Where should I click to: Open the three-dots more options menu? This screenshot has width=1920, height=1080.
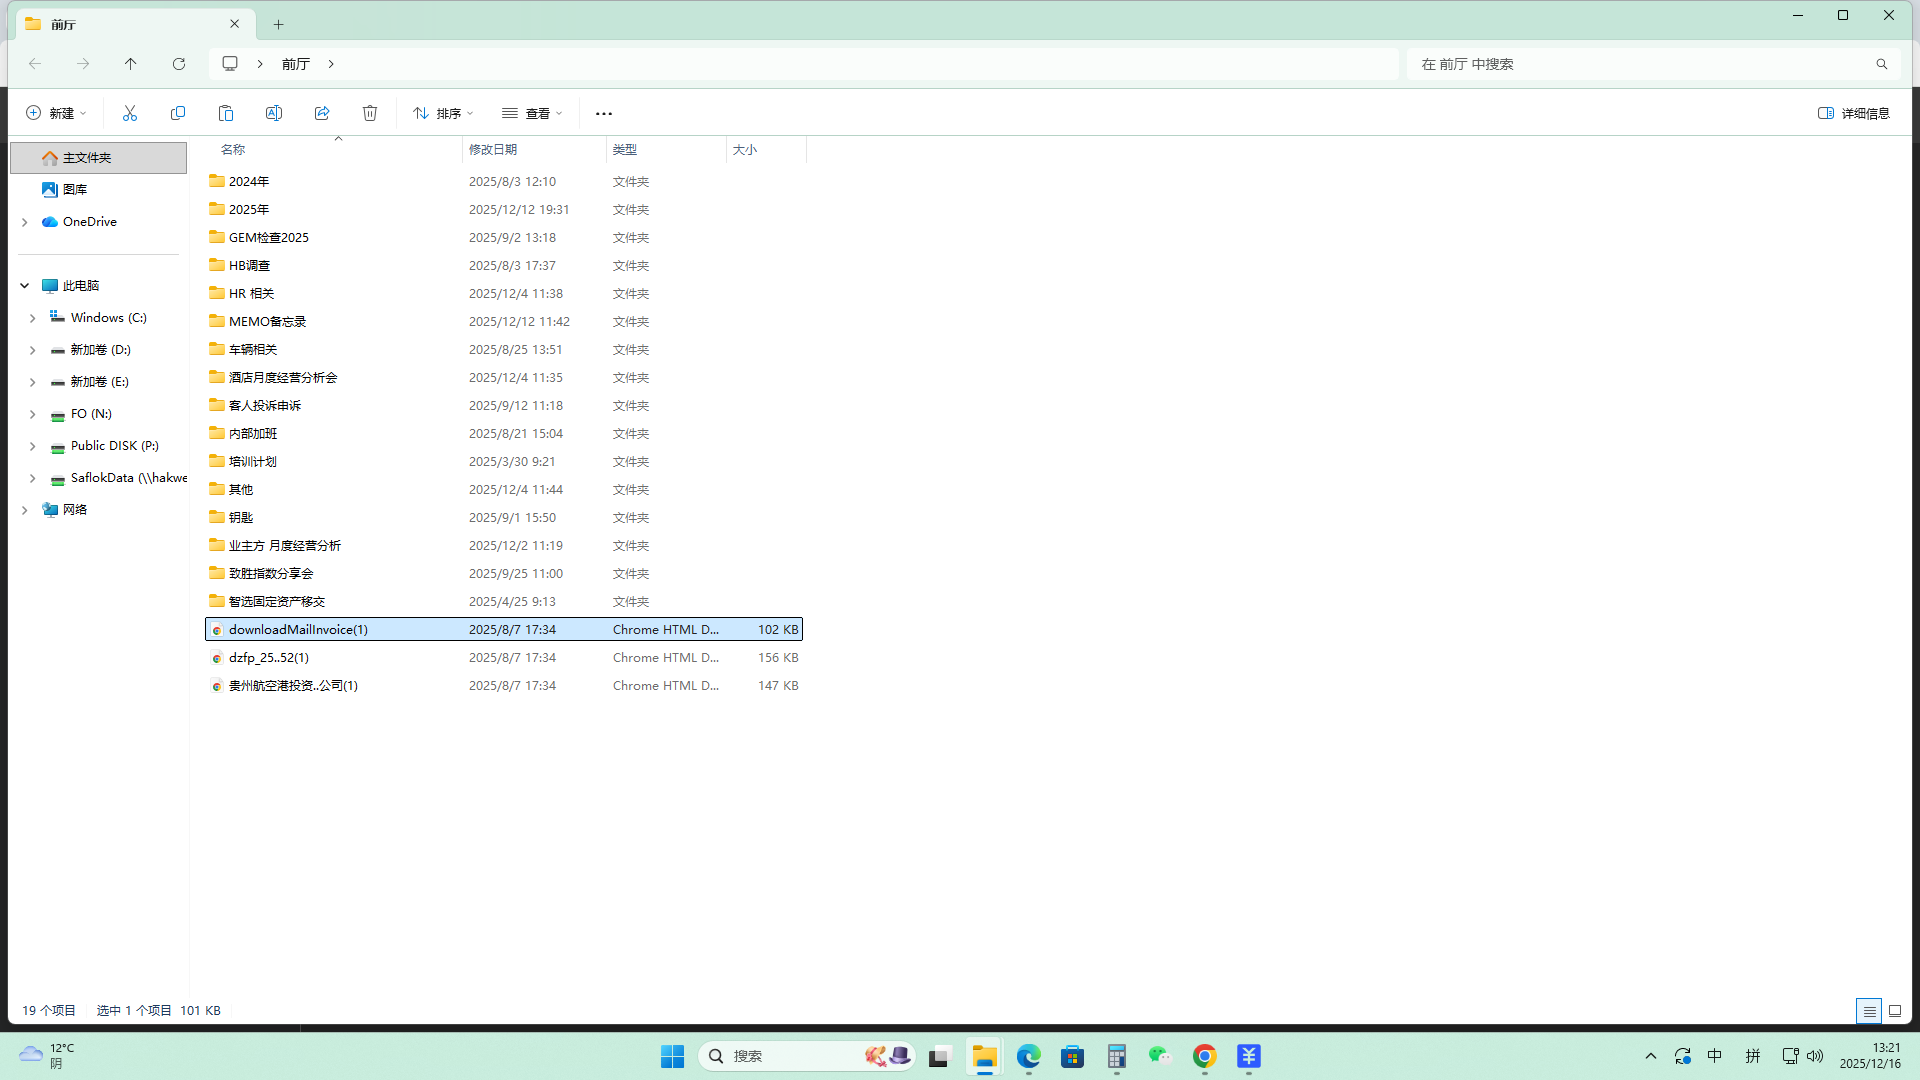[604, 113]
